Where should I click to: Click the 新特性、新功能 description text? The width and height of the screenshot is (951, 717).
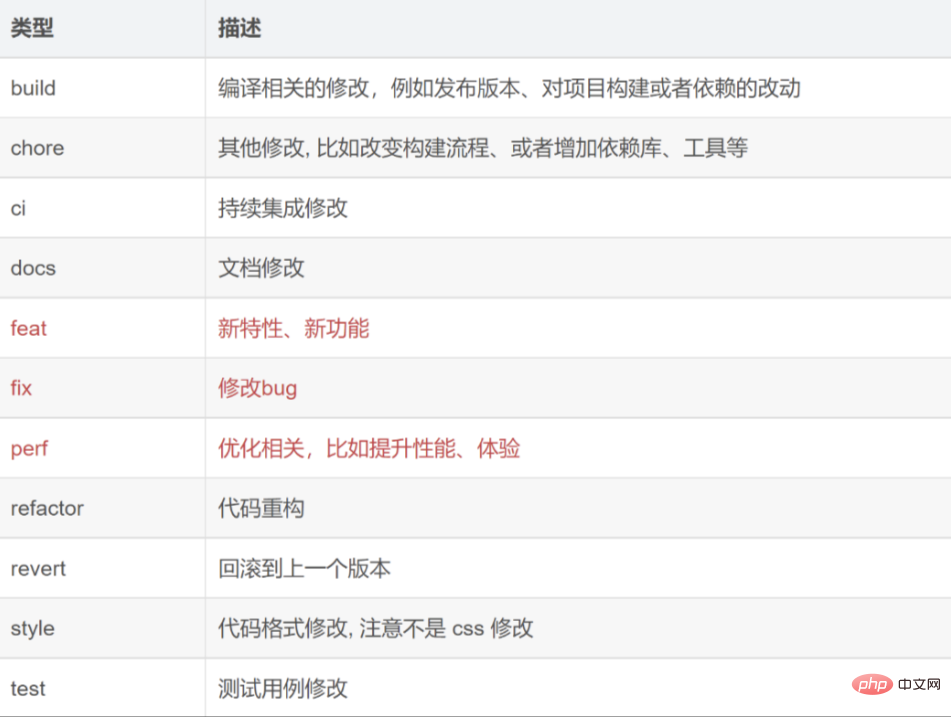[x=294, y=328]
